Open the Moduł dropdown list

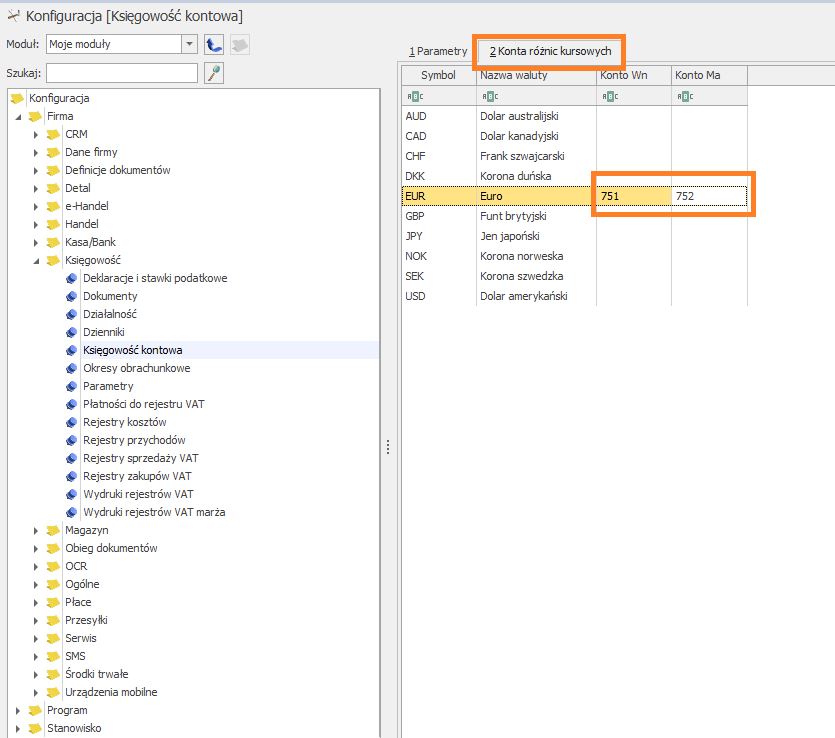click(189, 44)
